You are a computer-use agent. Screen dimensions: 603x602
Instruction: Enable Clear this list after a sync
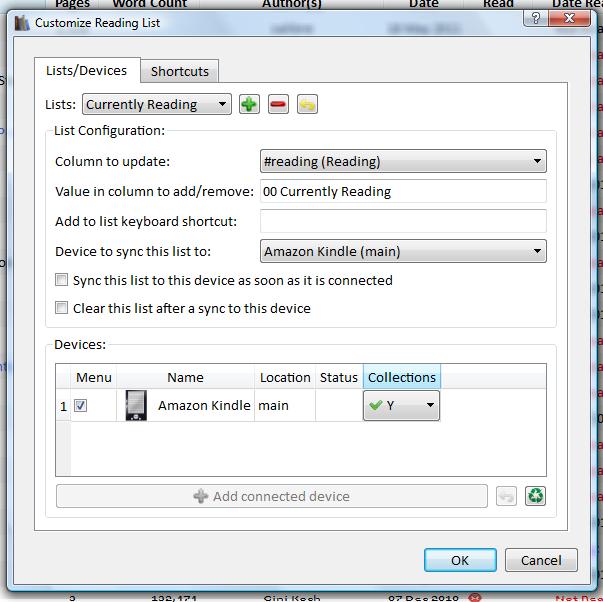point(62,308)
